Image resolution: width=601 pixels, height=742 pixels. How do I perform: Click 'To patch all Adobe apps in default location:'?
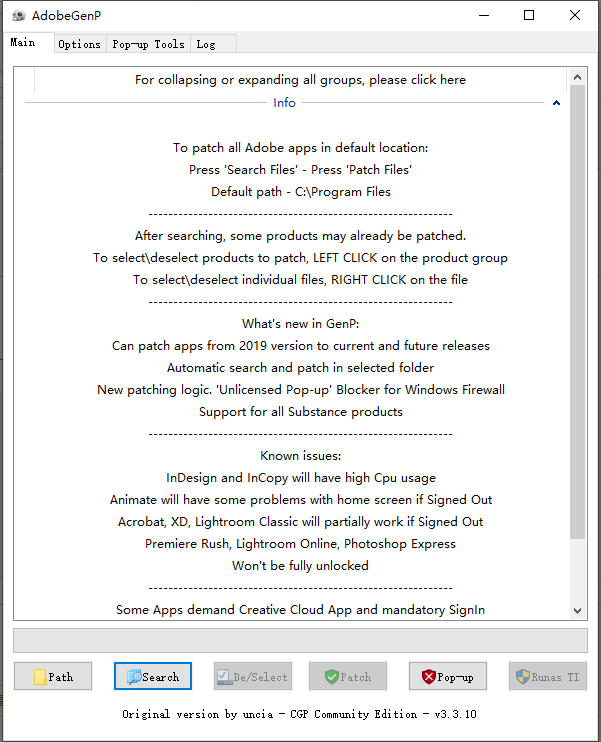(x=300, y=148)
